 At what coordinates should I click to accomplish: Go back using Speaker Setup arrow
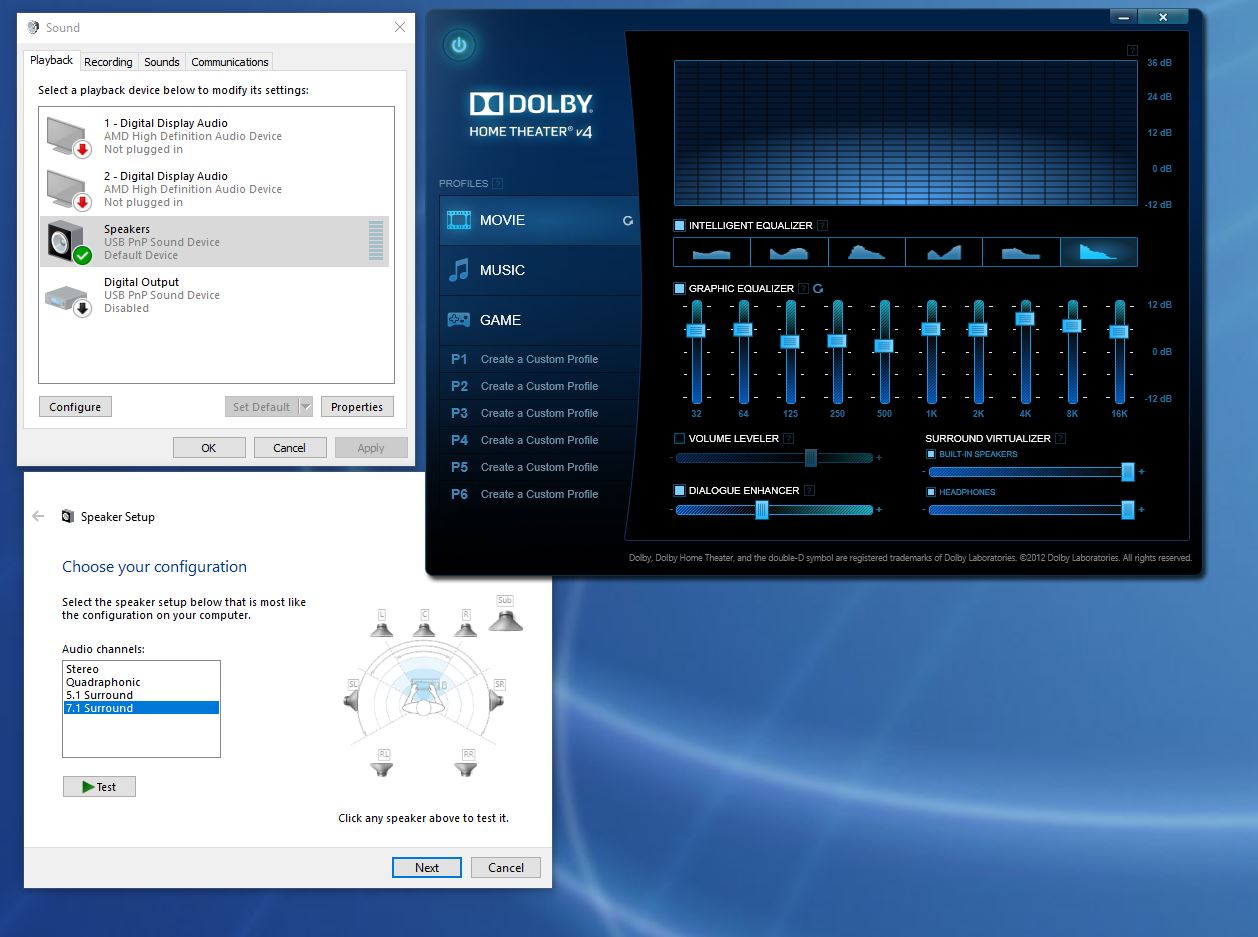pyautogui.click(x=38, y=516)
